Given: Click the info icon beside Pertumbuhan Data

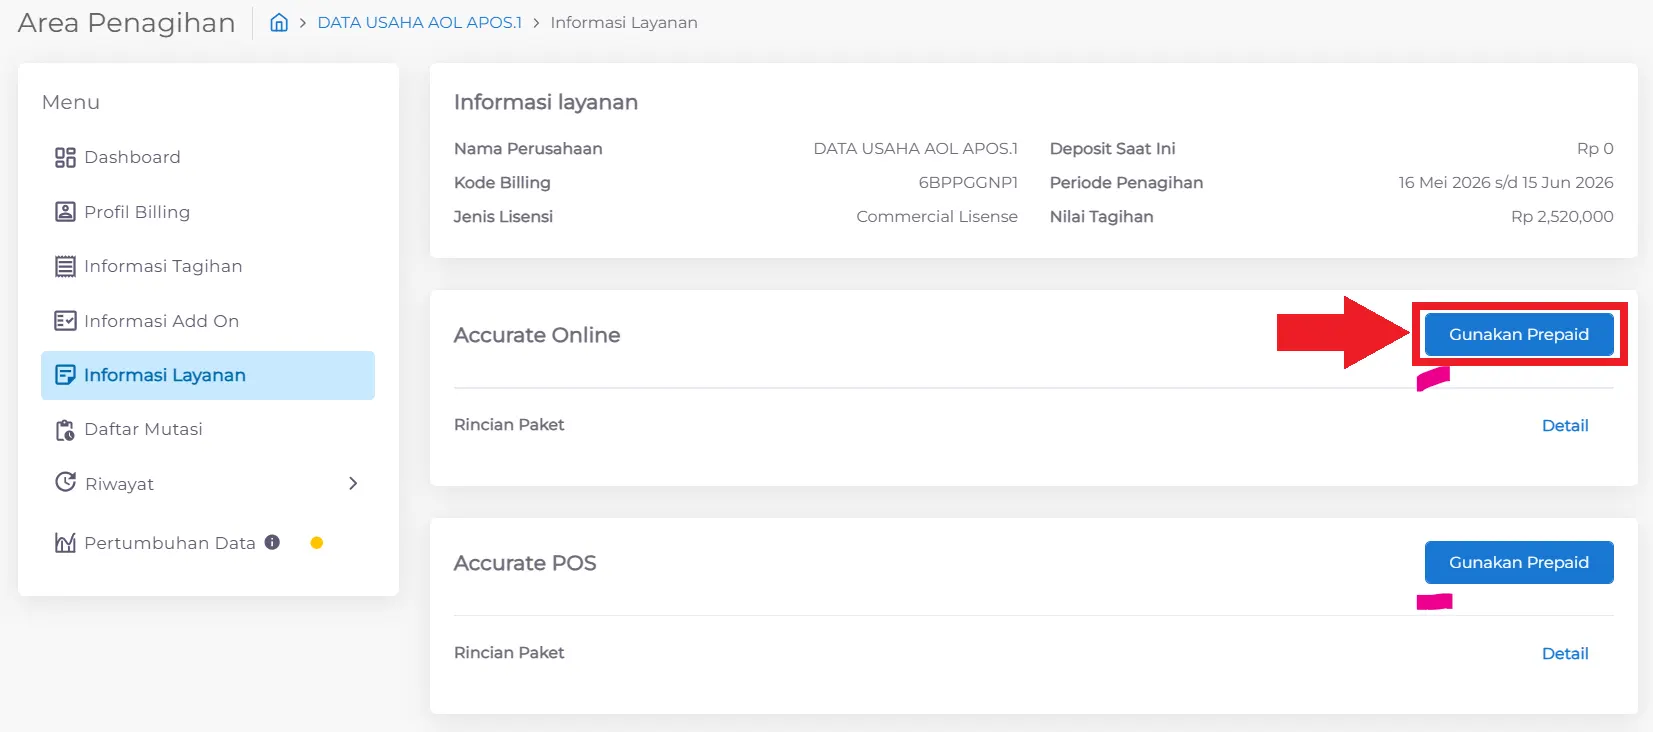Looking at the screenshot, I should [x=272, y=542].
